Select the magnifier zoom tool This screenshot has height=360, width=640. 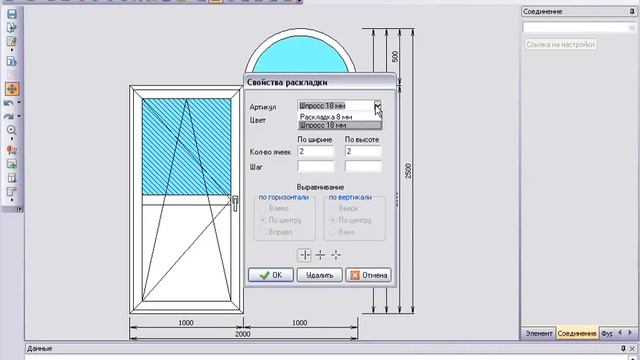[x=11, y=130]
